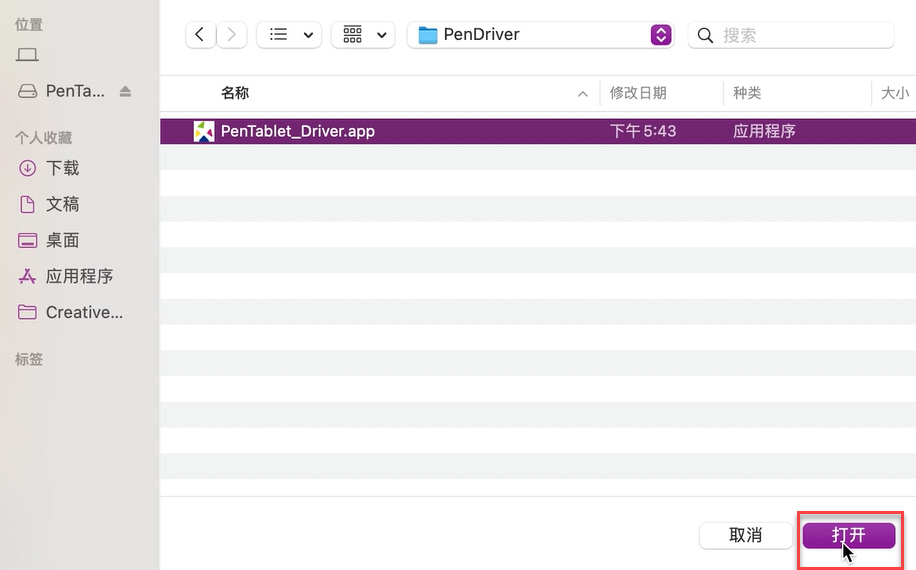Confirm with the 打开 button

click(849, 535)
